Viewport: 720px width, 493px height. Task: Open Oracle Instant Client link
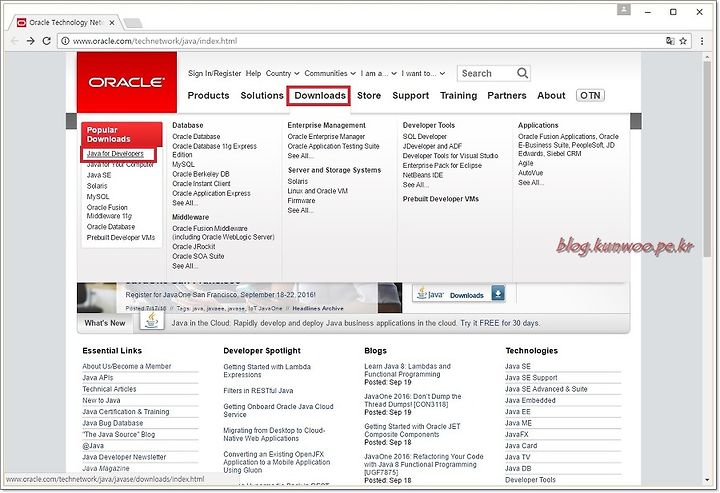click(201, 184)
